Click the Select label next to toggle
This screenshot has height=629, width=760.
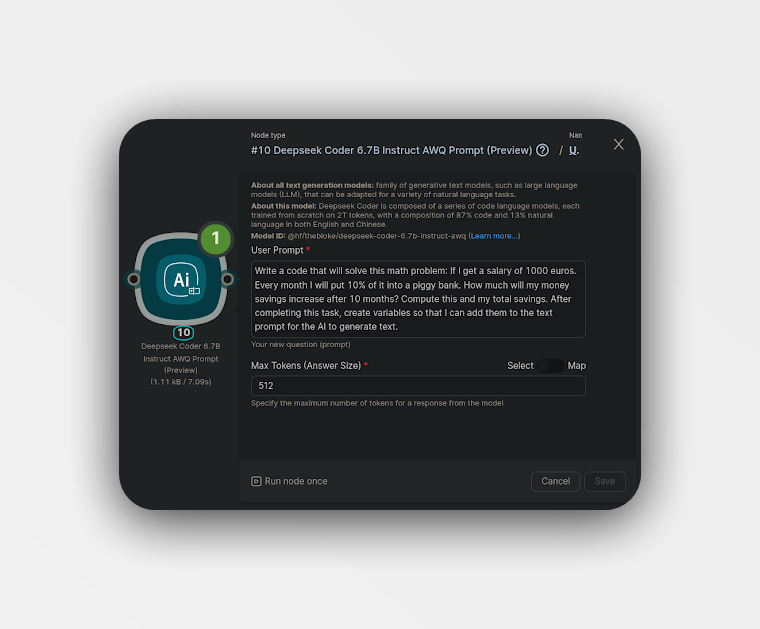520,366
